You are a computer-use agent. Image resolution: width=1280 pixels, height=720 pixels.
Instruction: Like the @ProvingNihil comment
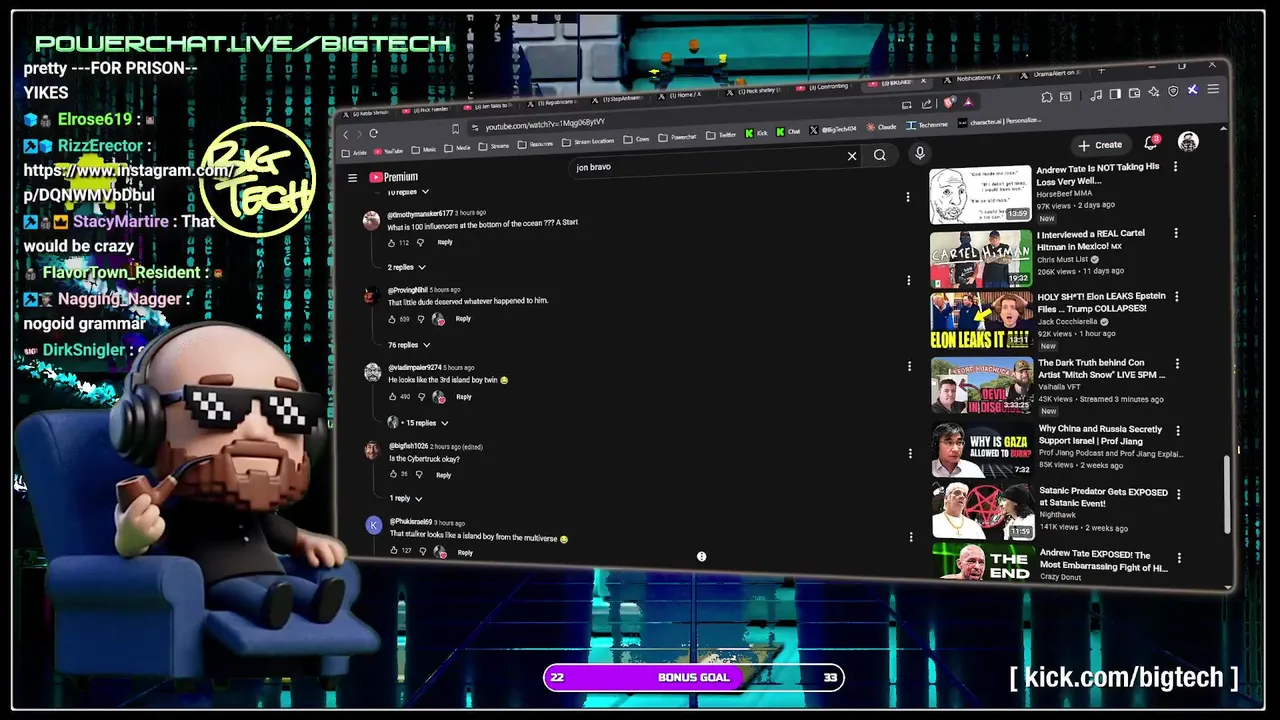pos(392,320)
